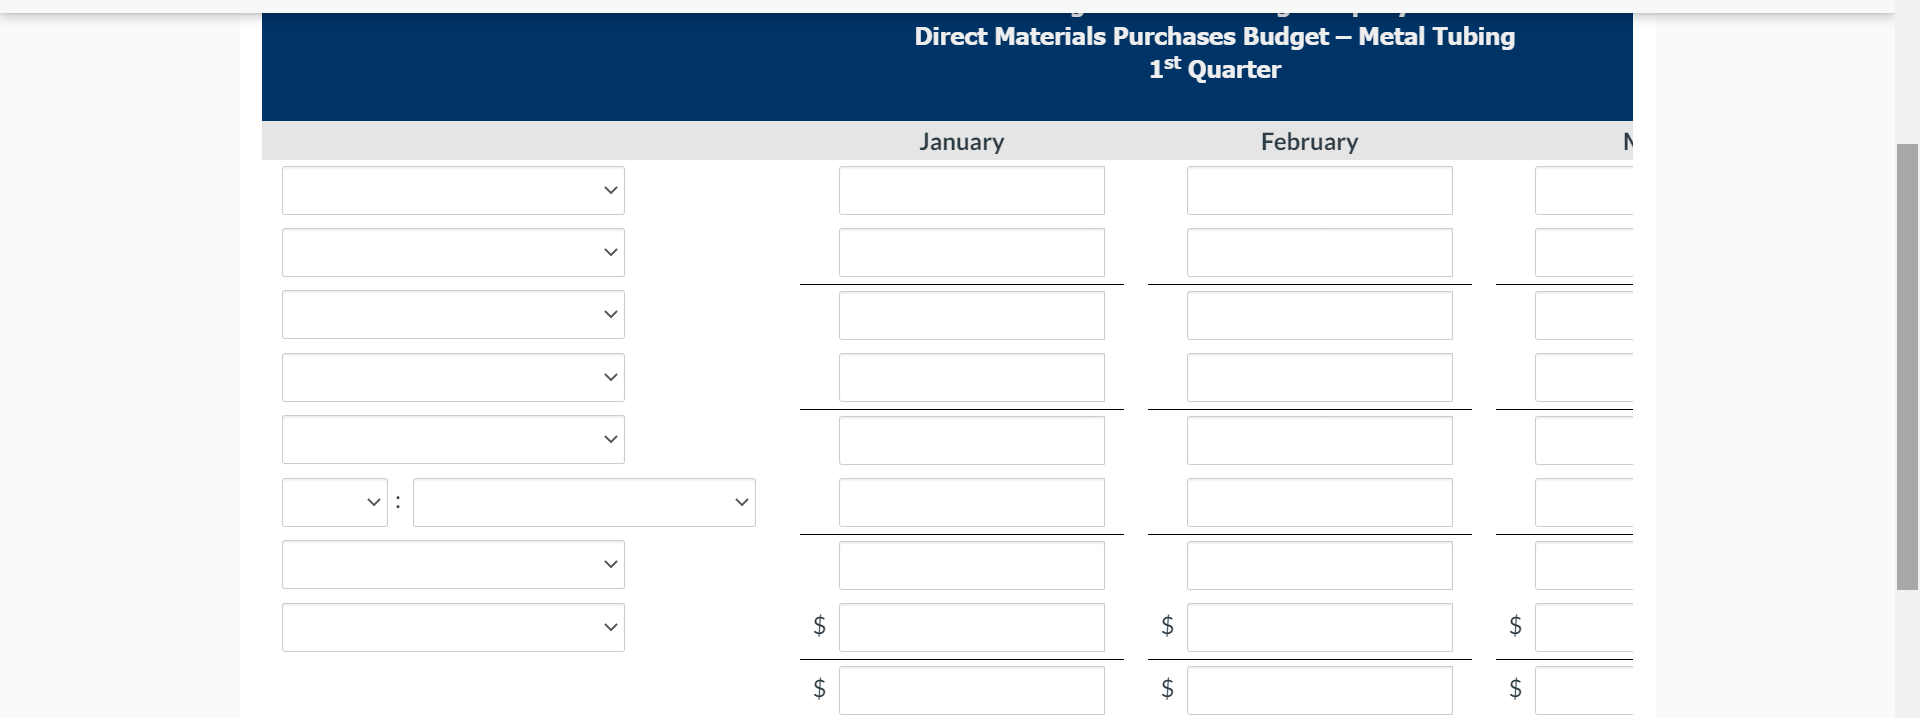The width and height of the screenshot is (1920, 718).
Task: Click the page vertical scrollbar thumb
Action: pos(1907,367)
